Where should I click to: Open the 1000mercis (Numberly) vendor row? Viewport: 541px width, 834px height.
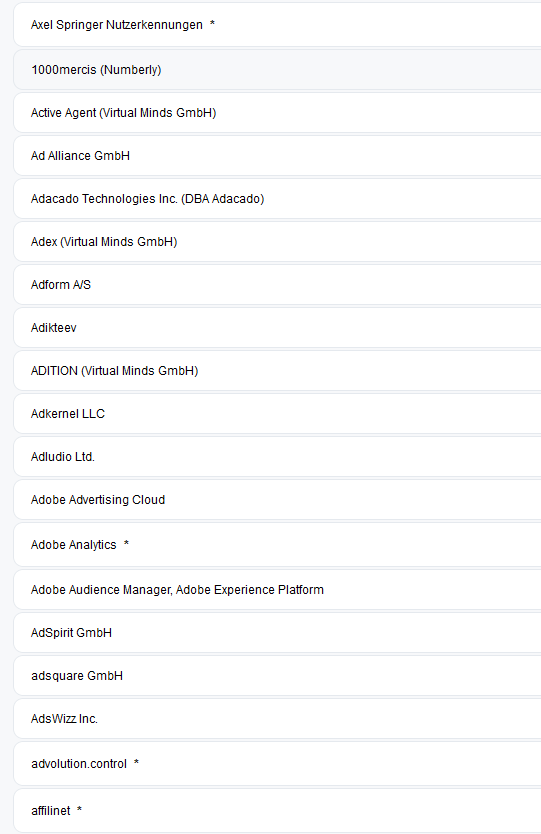pos(277,70)
